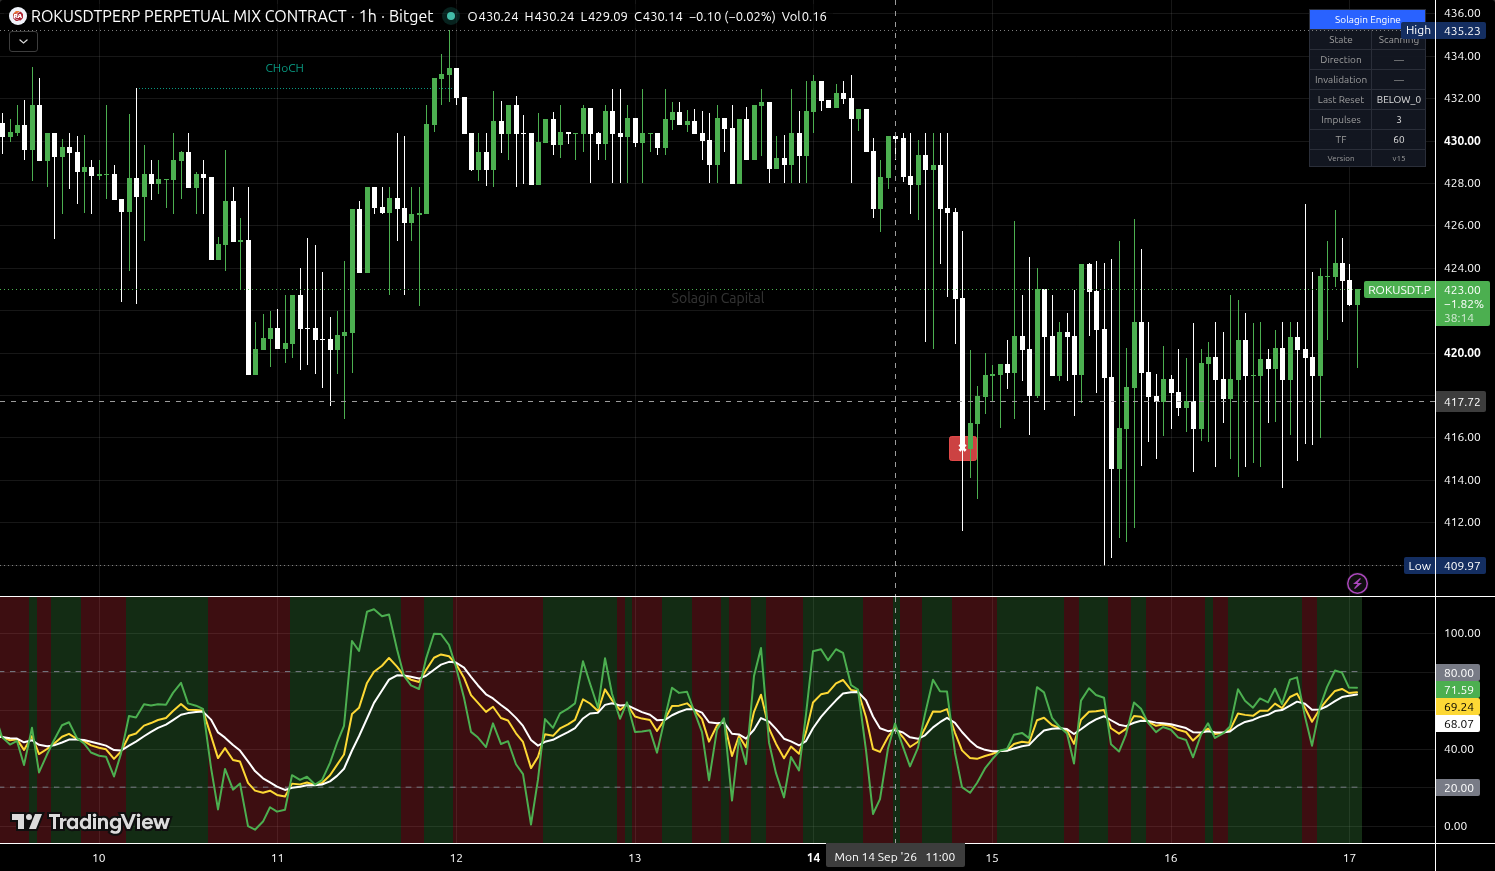Click date label 12 on the time axis
The height and width of the screenshot is (871, 1495).
pyautogui.click(x=456, y=857)
